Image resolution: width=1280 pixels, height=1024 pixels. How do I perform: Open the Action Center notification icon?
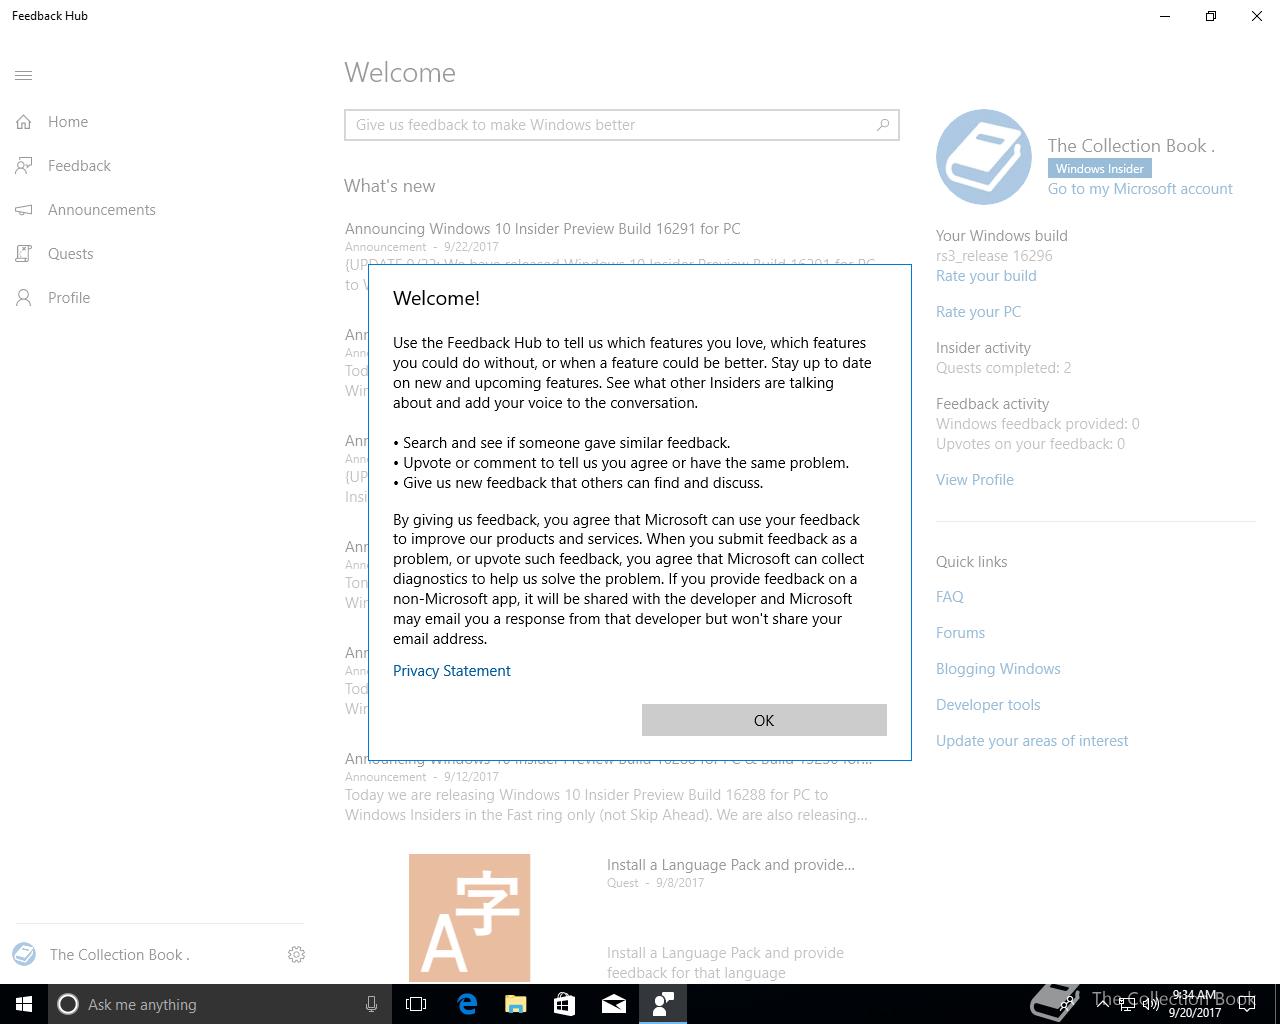[1247, 1004]
